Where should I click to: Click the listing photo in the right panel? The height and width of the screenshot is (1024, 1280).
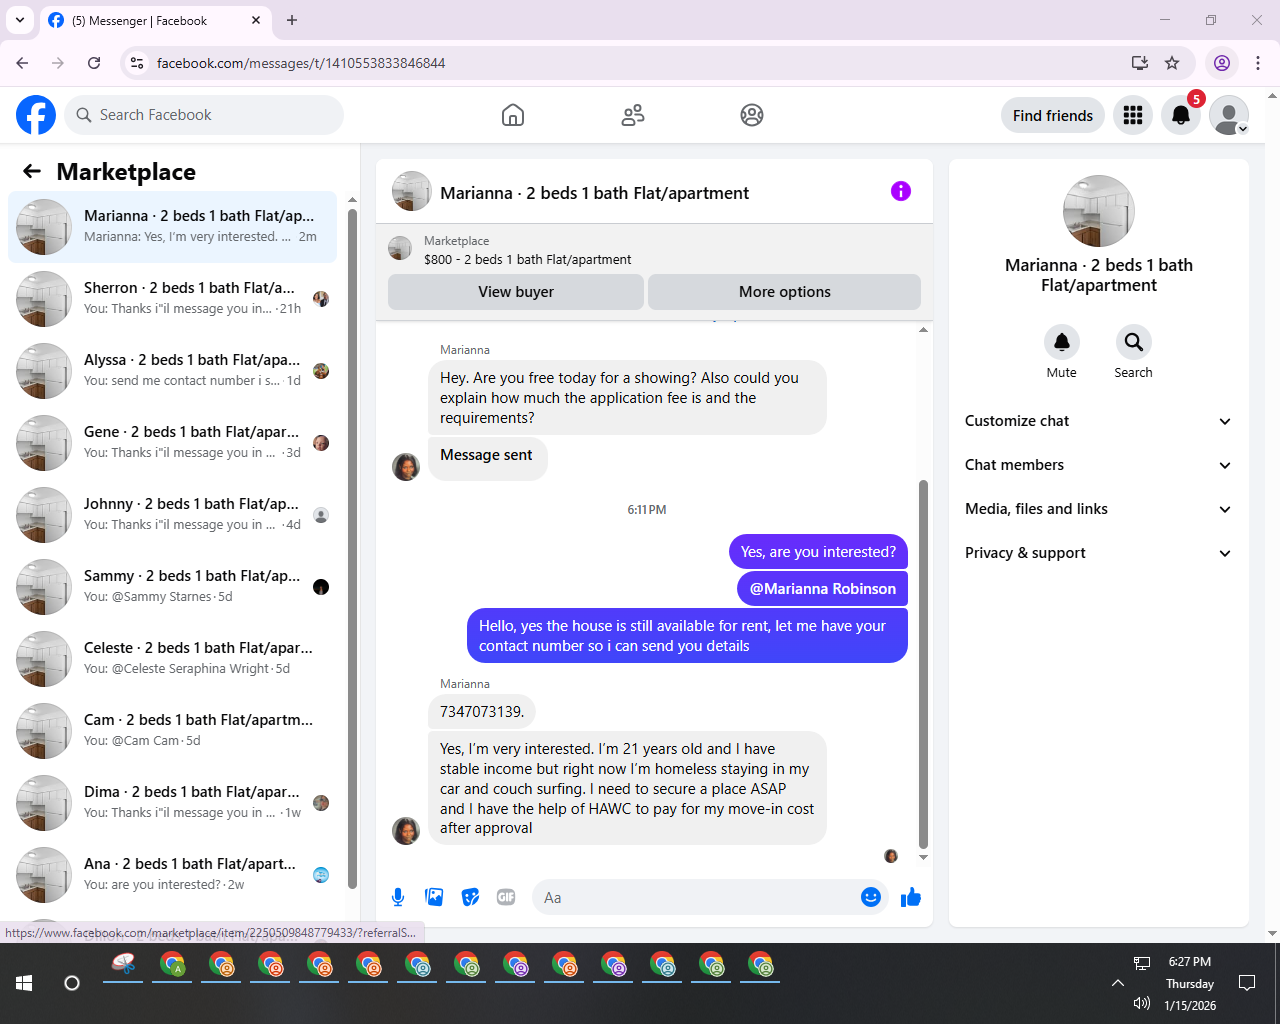tap(1098, 211)
